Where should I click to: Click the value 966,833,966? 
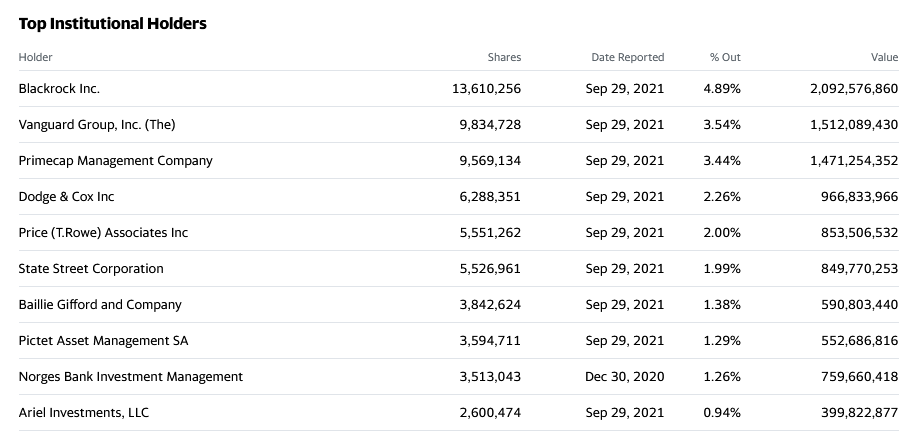(x=859, y=196)
